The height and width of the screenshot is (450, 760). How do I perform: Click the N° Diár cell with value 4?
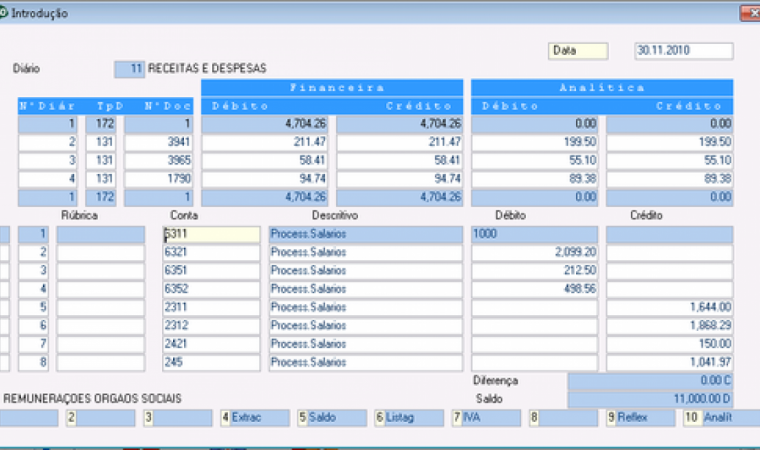pyautogui.click(x=48, y=179)
